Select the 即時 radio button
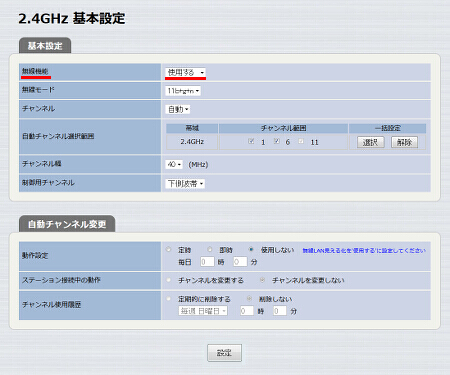Image resolution: width=450 pixels, height=375 pixels. (210, 249)
